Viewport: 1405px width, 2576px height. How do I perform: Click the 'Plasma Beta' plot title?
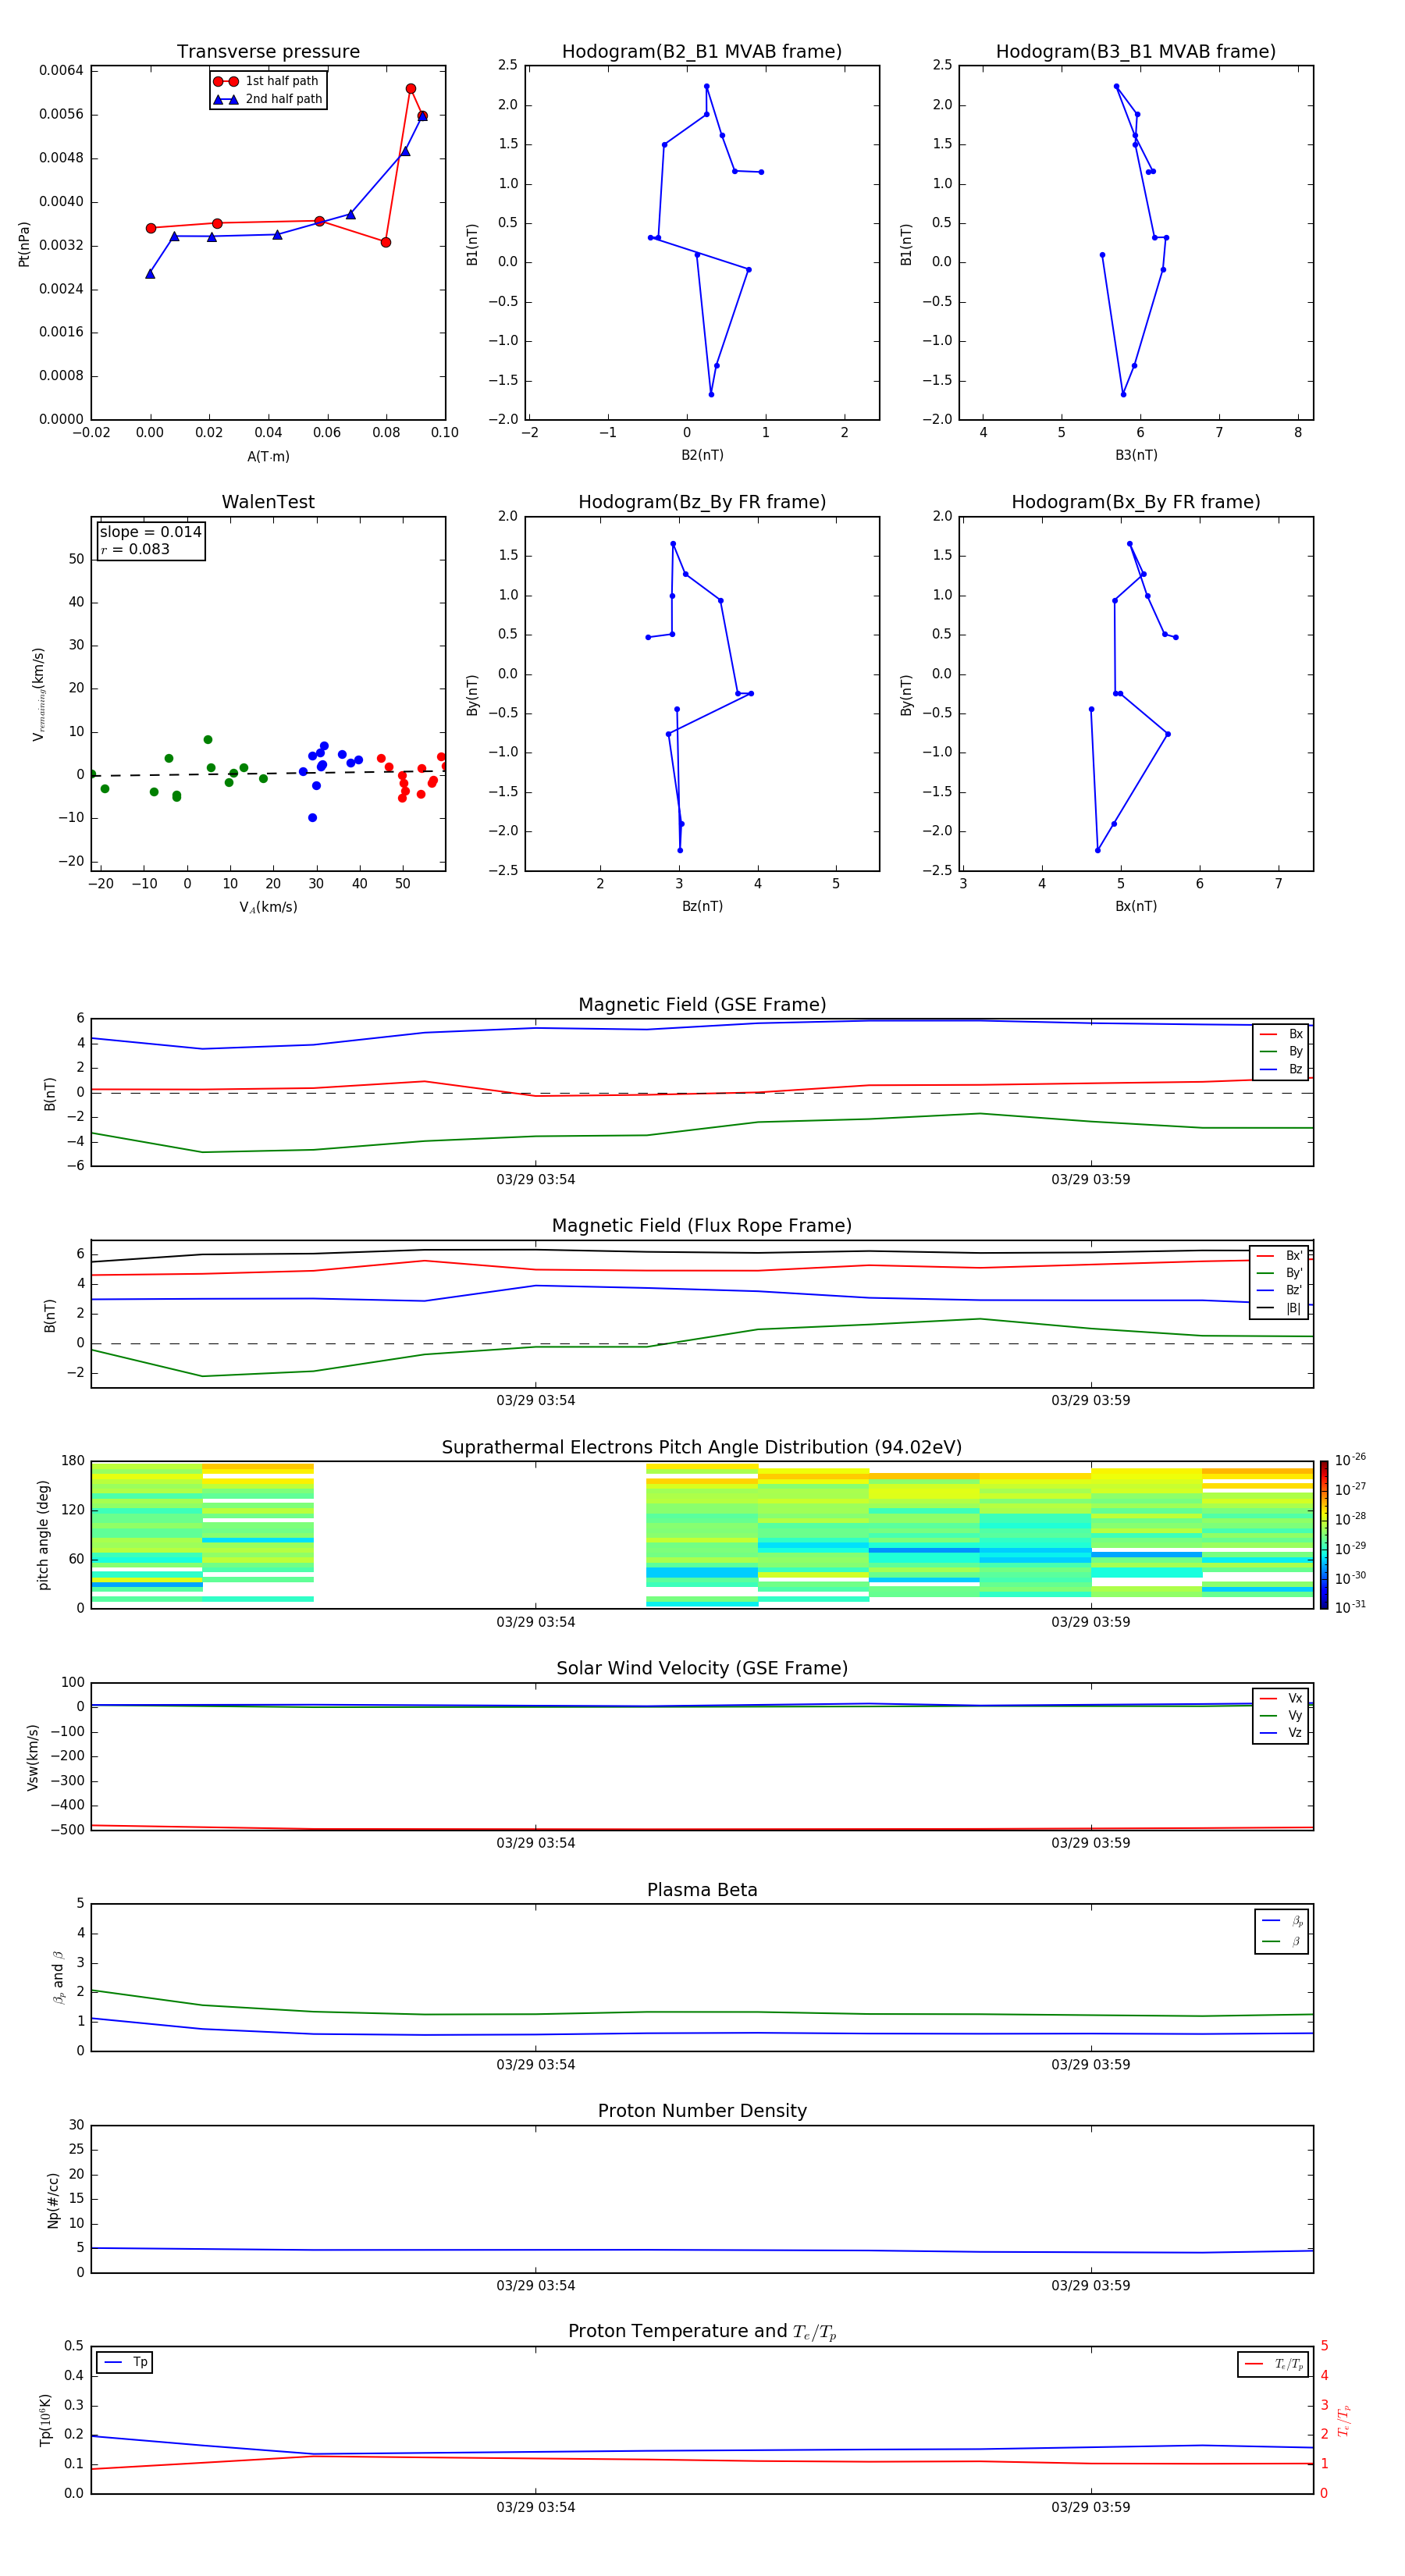pyautogui.click(x=702, y=1890)
